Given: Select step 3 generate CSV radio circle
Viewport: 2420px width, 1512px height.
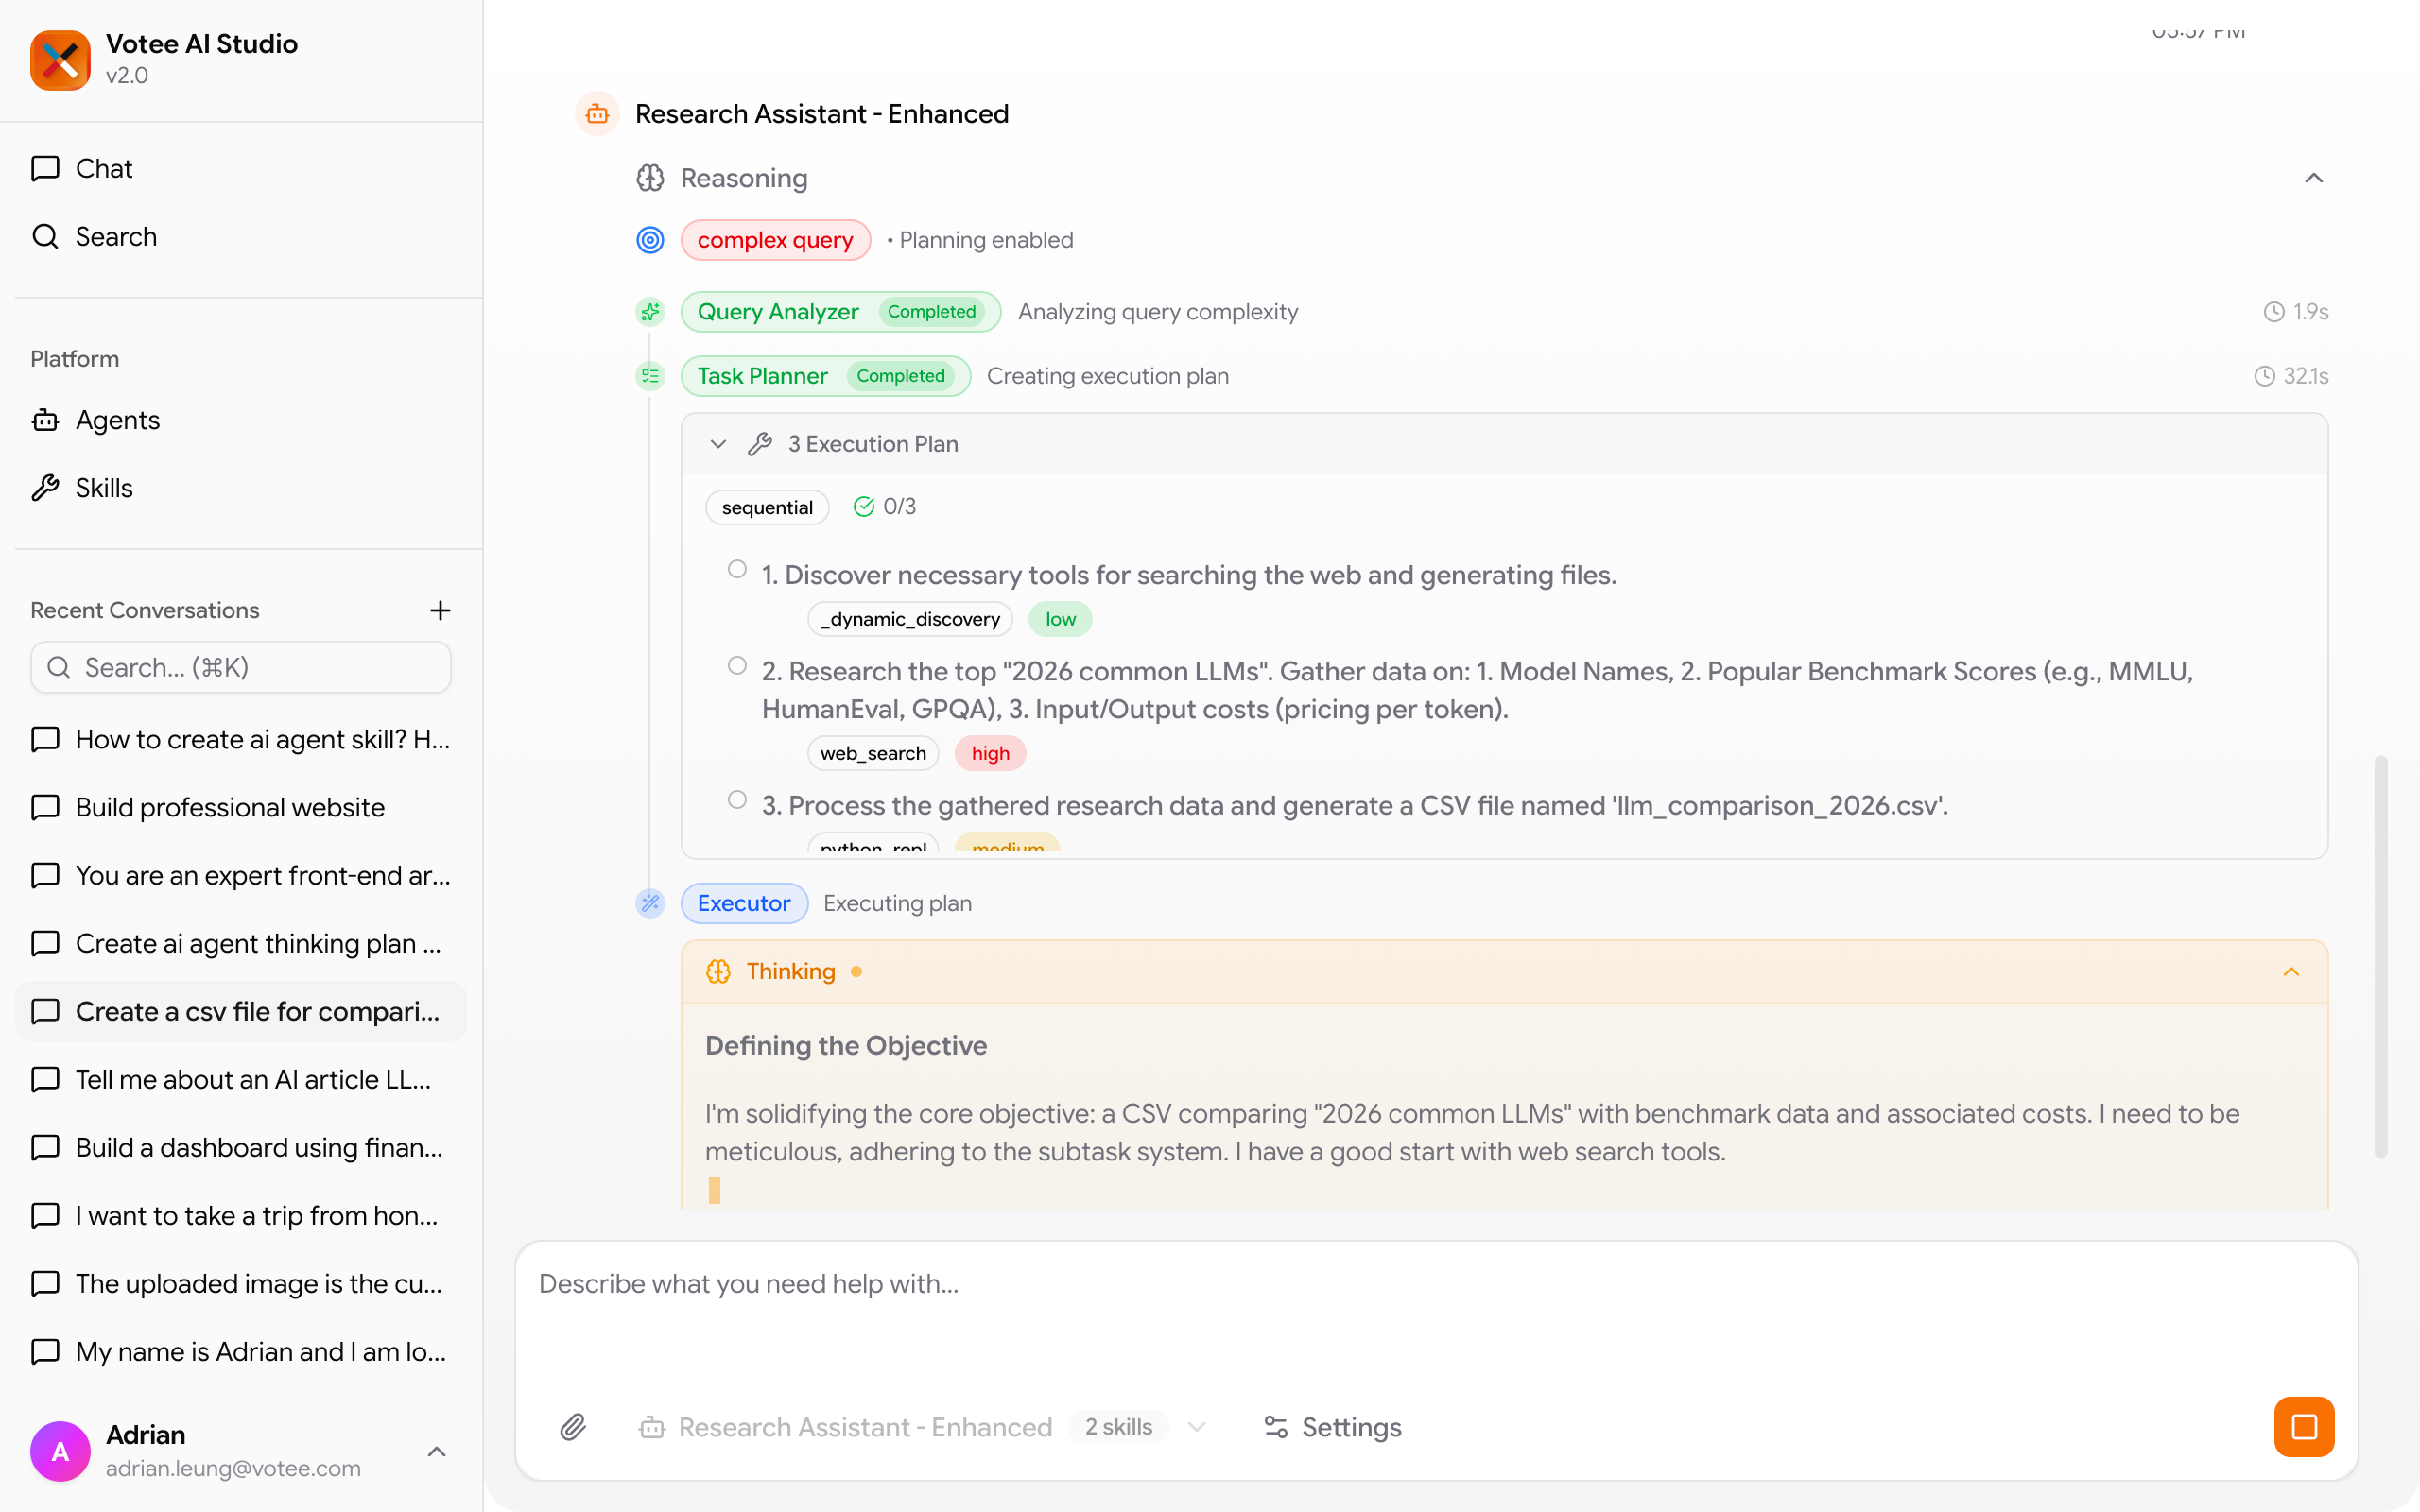Looking at the screenshot, I should 737,800.
